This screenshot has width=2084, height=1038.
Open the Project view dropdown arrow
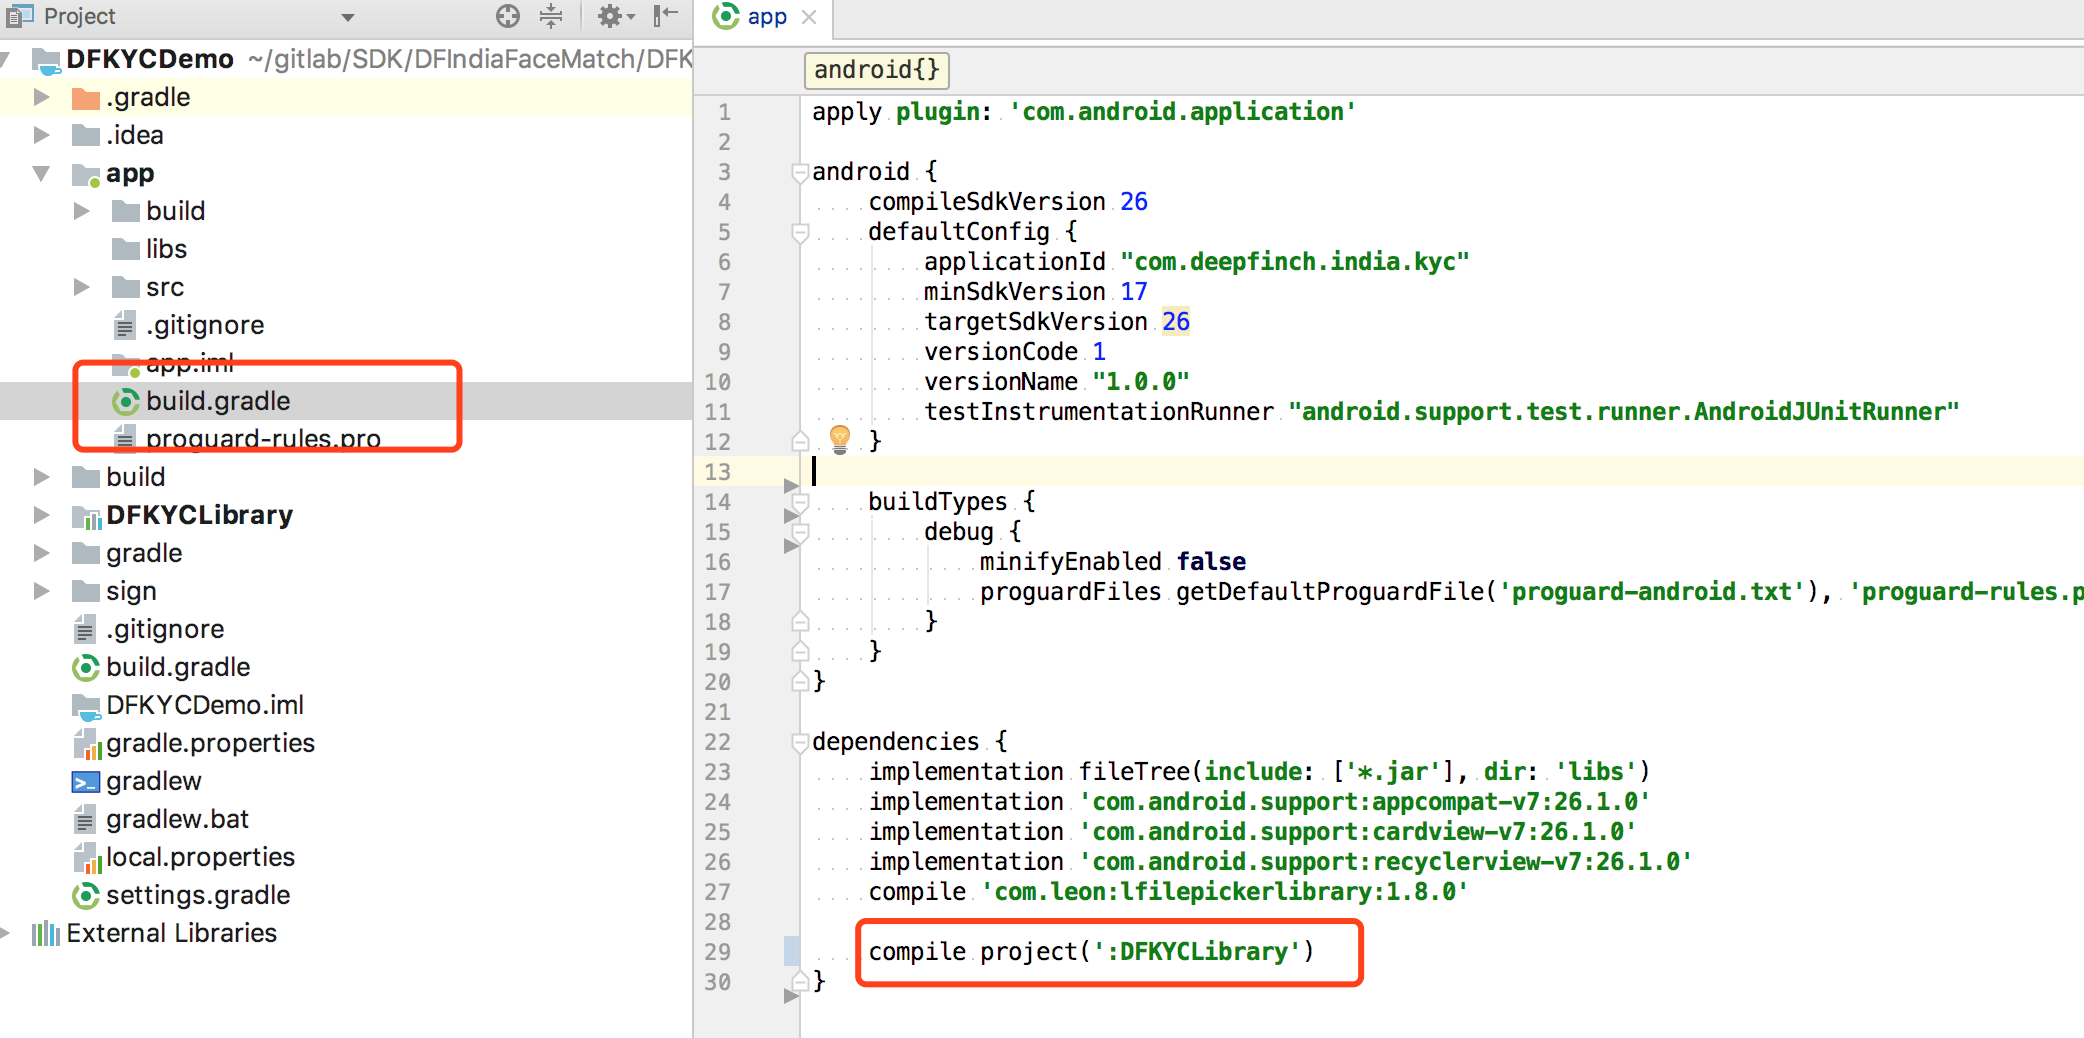pyautogui.click(x=348, y=17)
